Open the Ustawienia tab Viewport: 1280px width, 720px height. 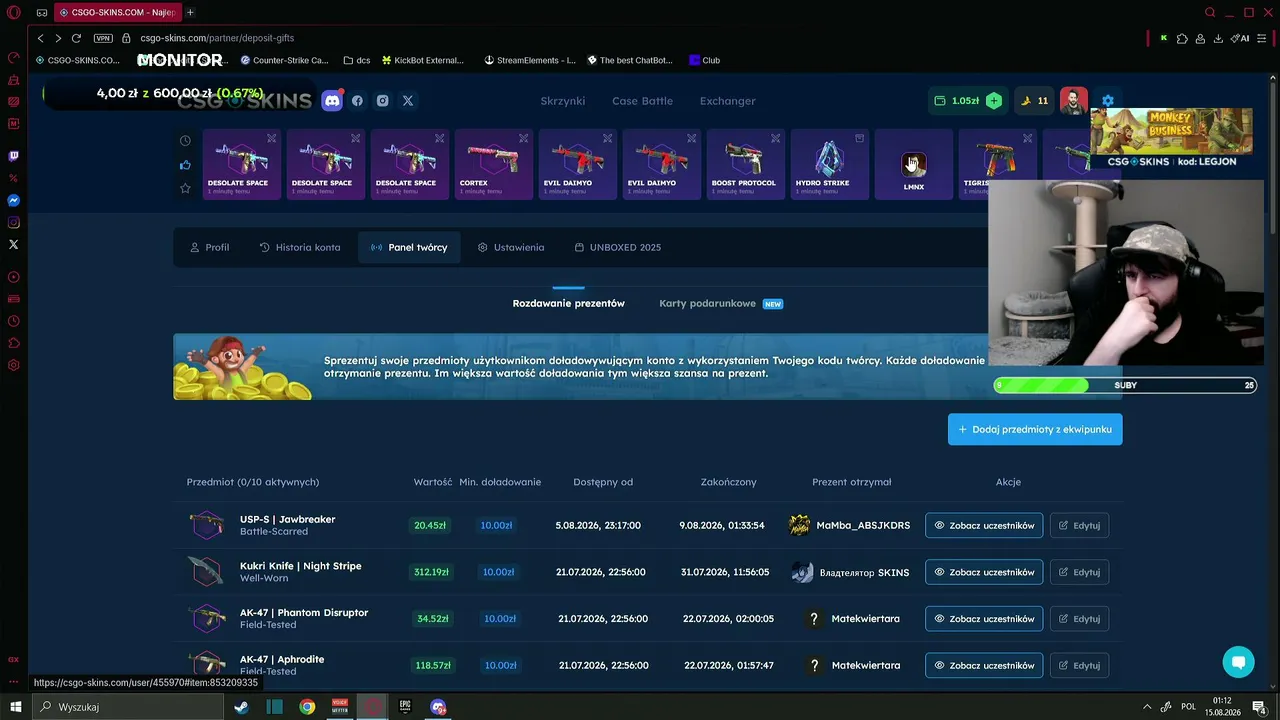511,247
